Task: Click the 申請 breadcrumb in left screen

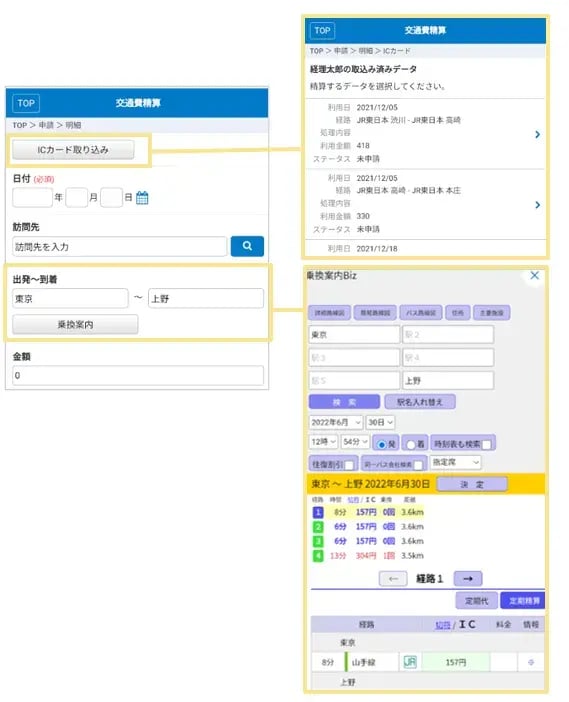Action: (46, 125)
